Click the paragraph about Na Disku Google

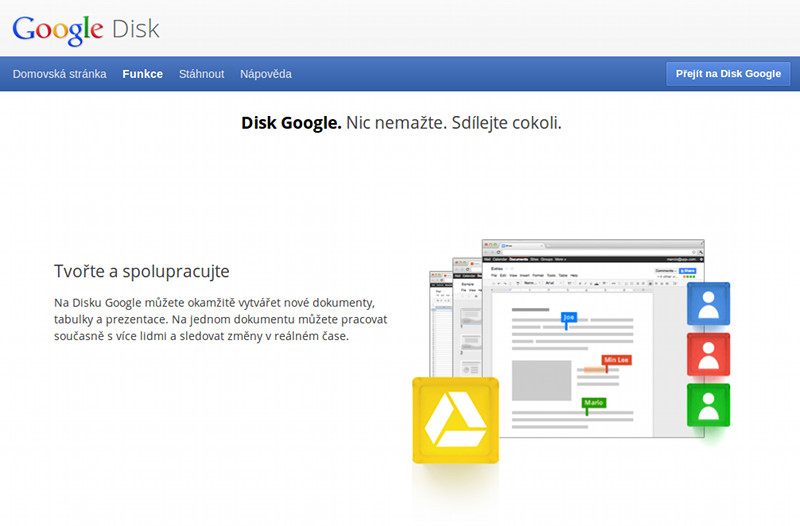point(220,319)
